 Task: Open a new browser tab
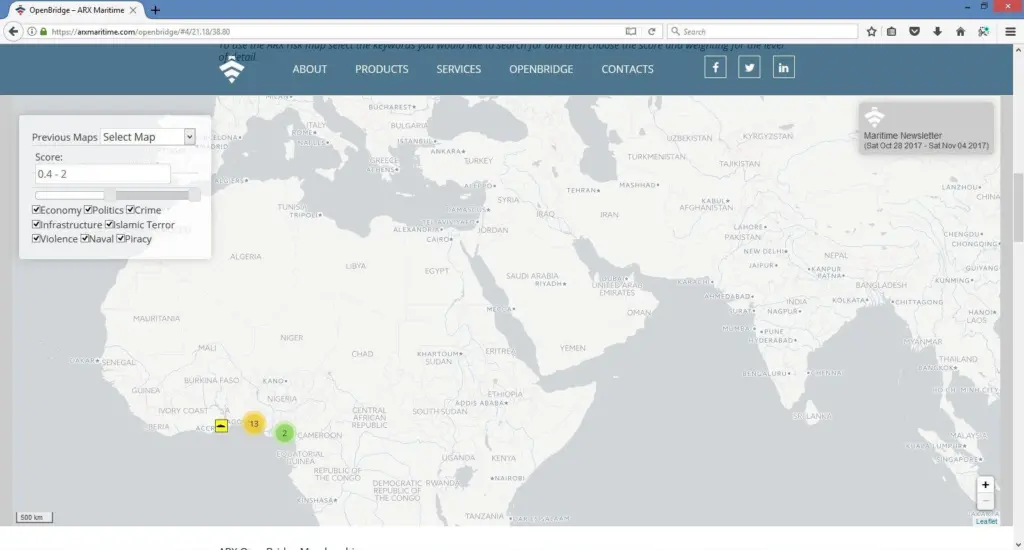(155, 10)
